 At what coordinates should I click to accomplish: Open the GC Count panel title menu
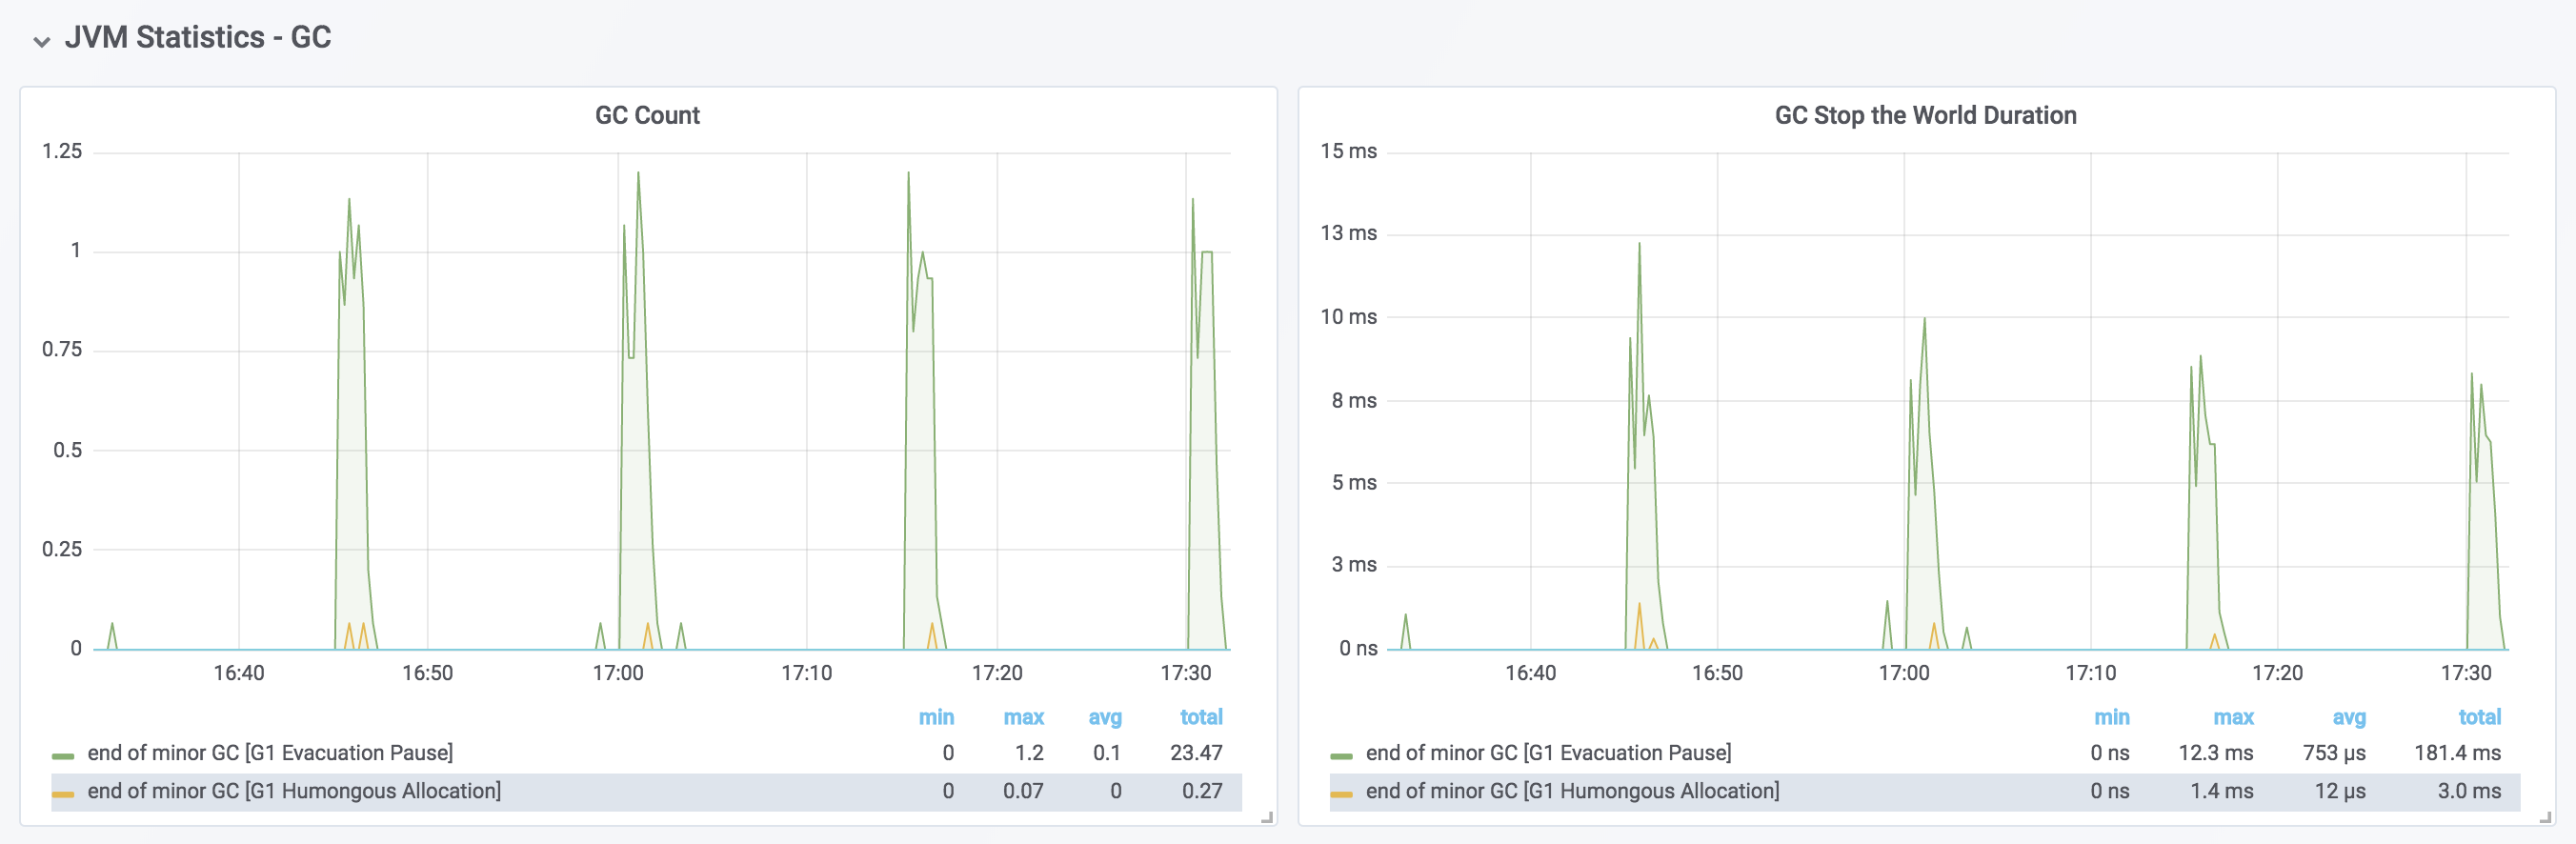coord(647,115)
